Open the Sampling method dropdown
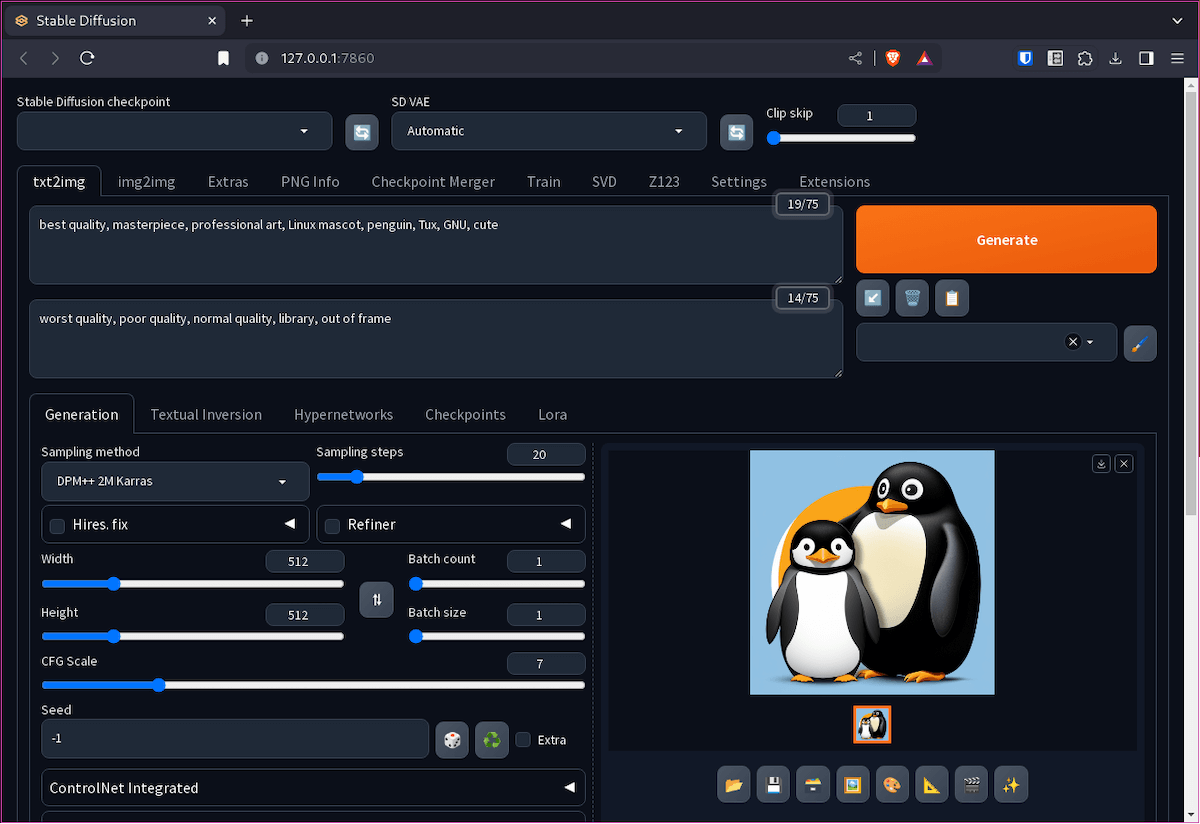The image size is (1200, 824). [x=175, y=481]
